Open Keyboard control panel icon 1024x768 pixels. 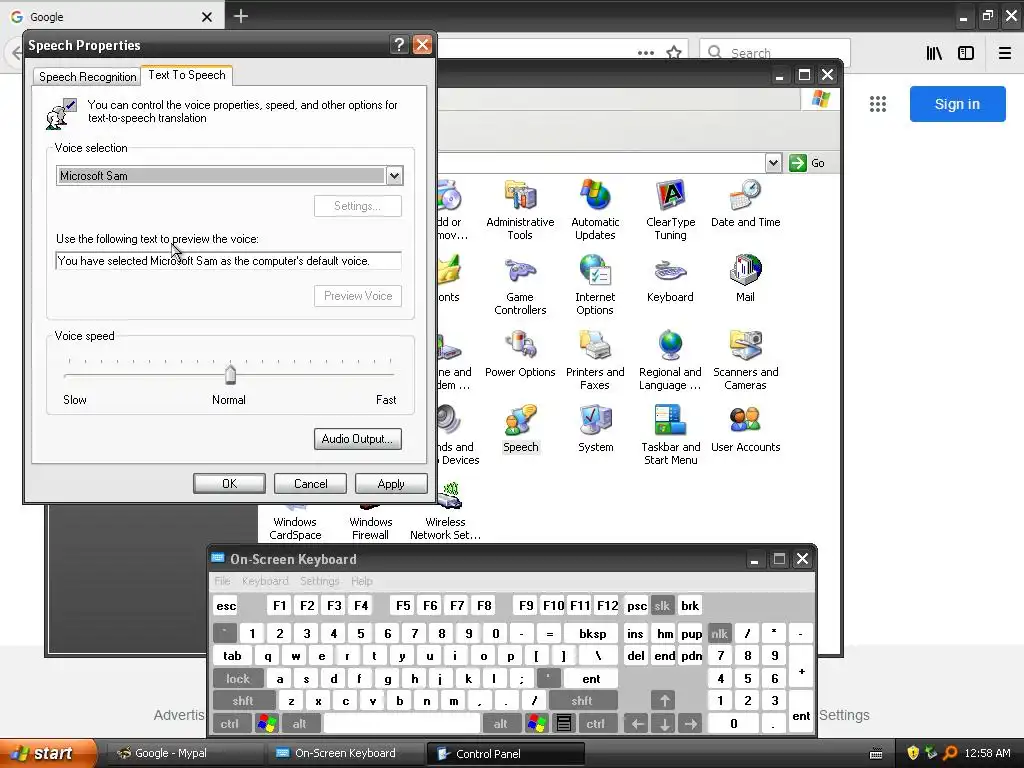[670, 279]
